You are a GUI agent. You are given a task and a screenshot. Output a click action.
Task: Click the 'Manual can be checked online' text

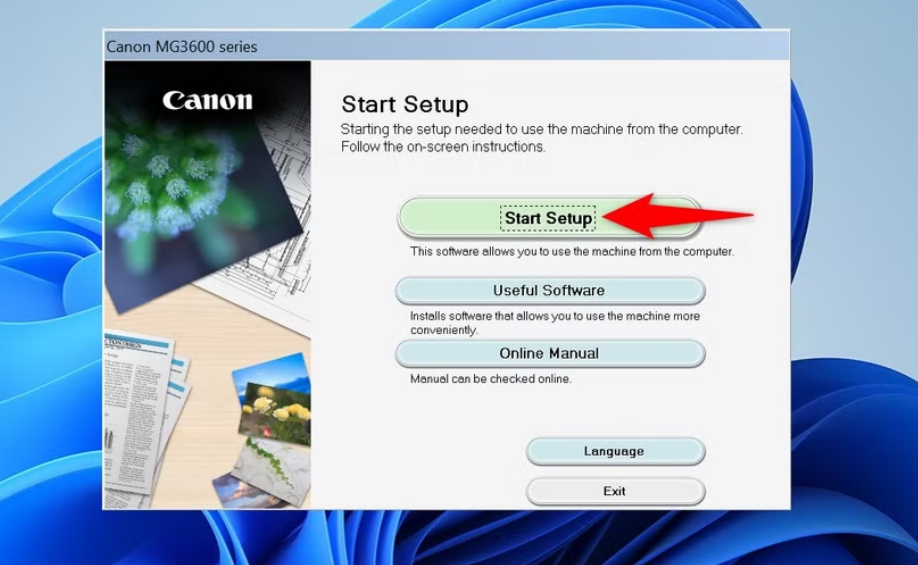(x=490, y=380)
